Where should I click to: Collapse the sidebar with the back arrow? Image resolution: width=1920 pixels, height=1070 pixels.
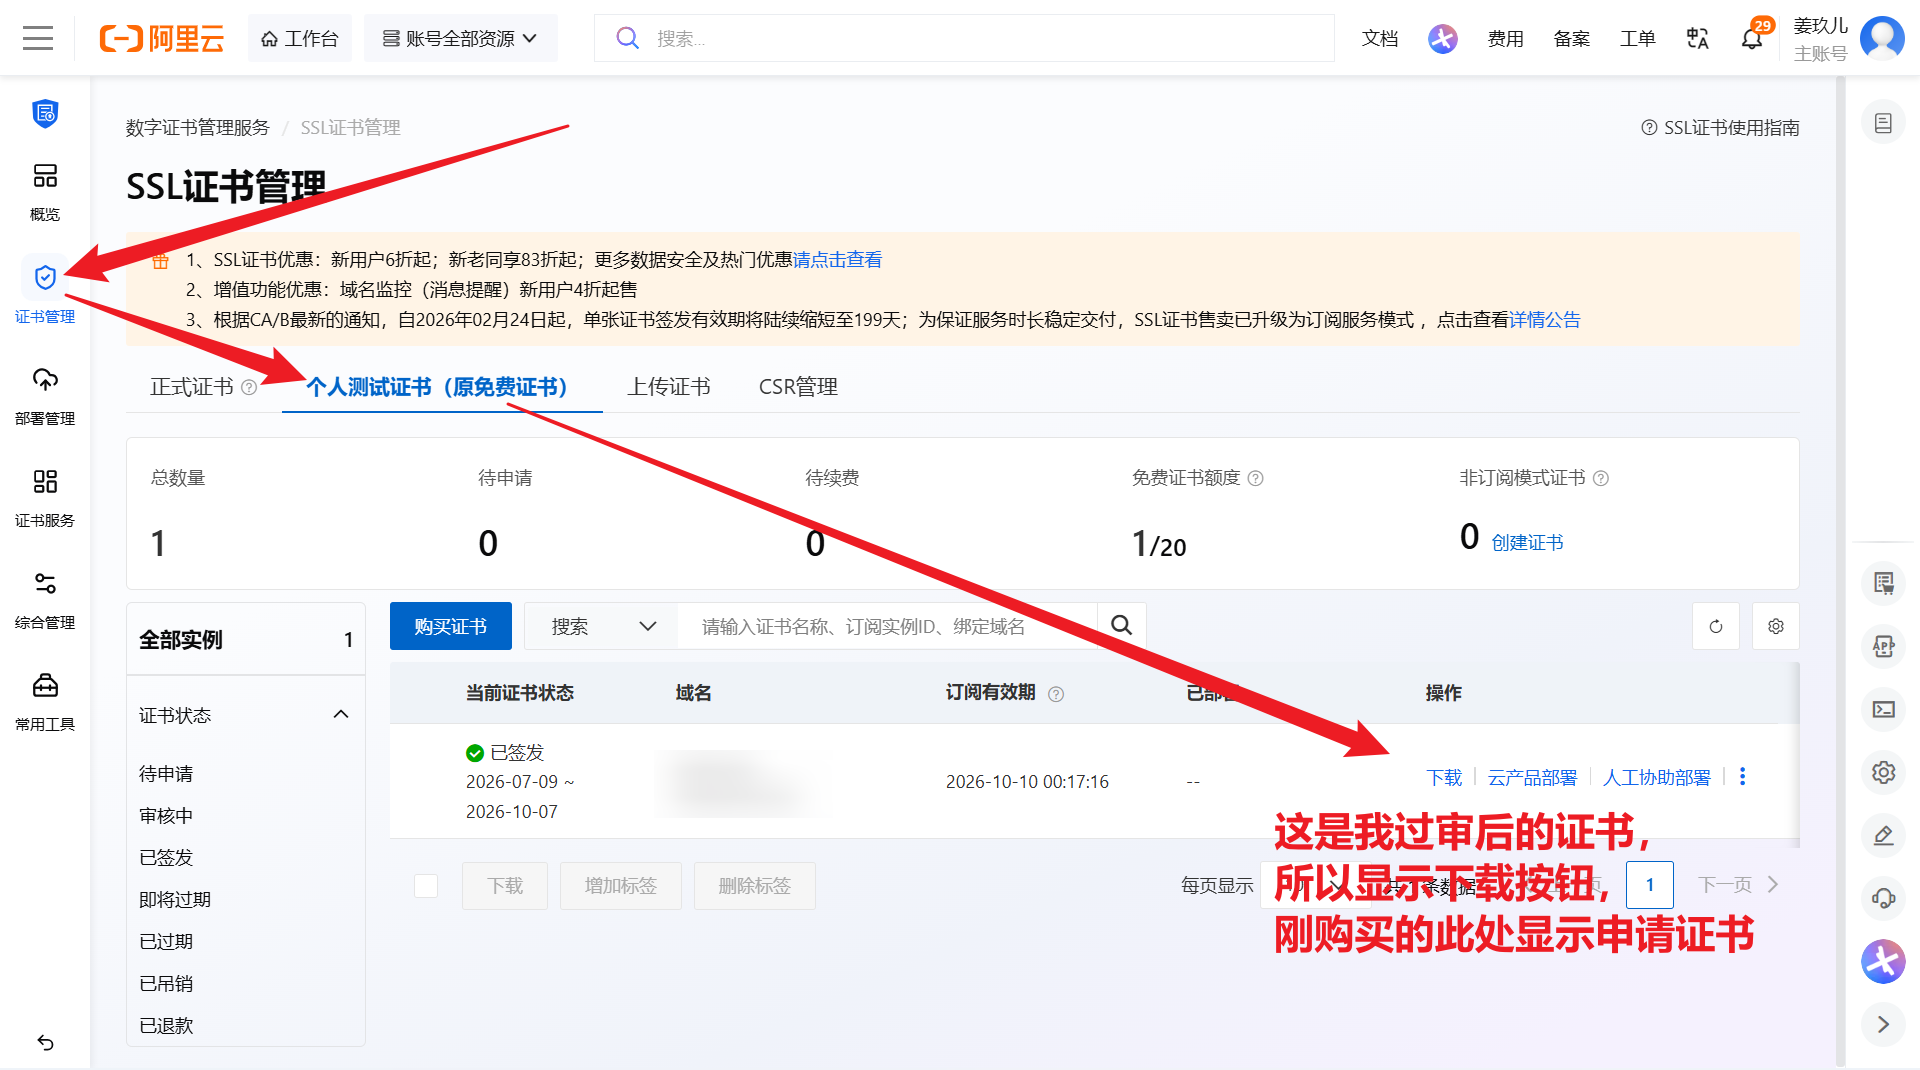[x=45, y=1043]
